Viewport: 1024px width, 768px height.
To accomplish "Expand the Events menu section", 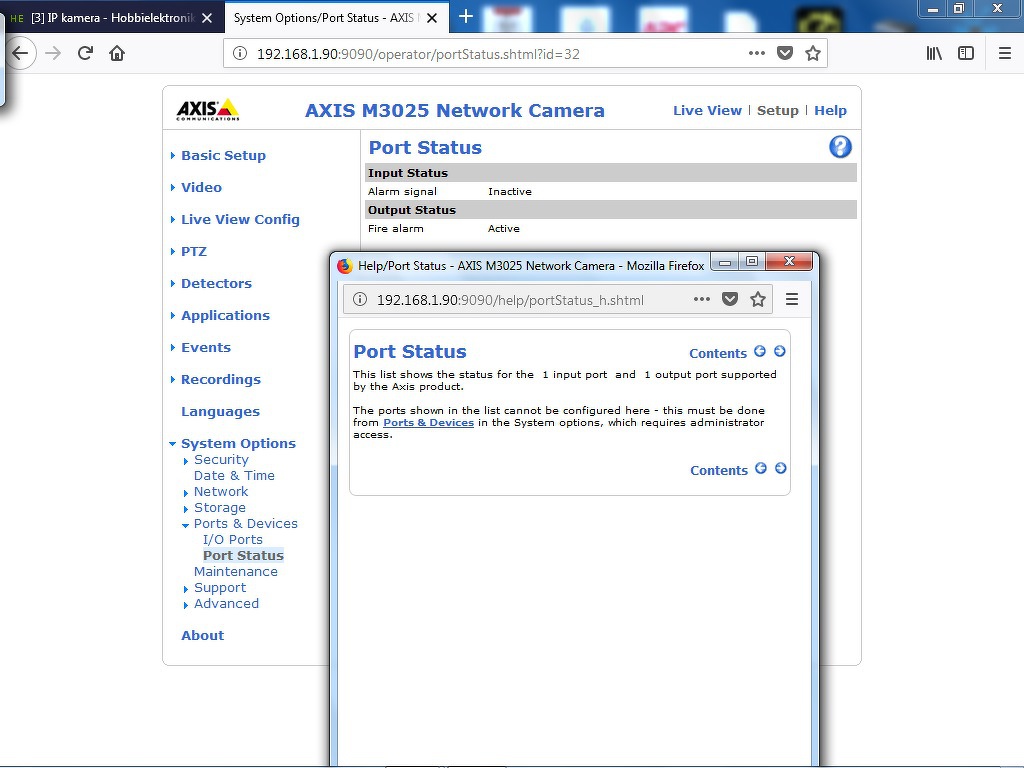I will pyautogui.click(x=206, y=347).
